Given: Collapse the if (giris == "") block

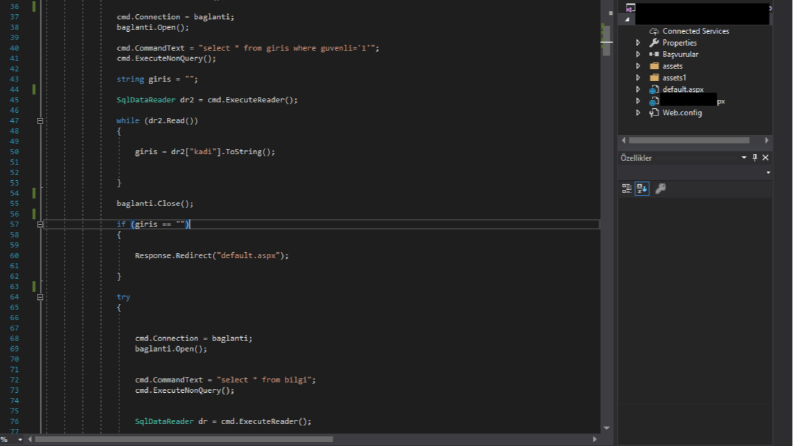Looking at the screenshot, I should [40, 225].
